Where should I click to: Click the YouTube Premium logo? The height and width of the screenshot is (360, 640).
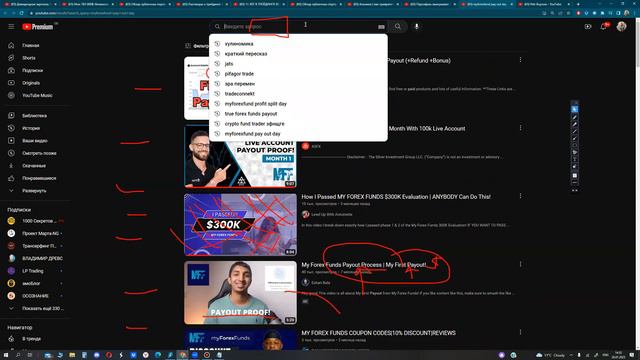pyautogui.click(x=38, y=27)
